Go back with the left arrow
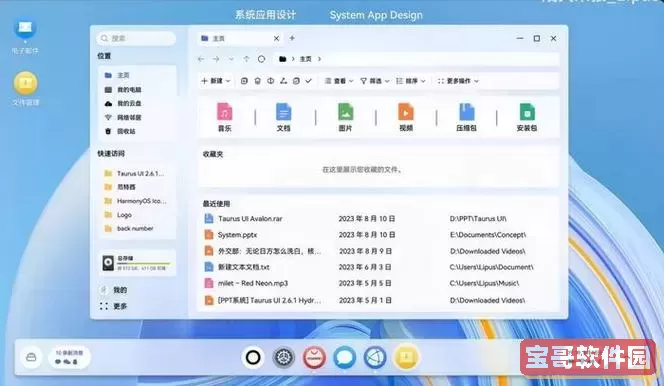Screen dimensions: 664x386 (x=201, y=59)
